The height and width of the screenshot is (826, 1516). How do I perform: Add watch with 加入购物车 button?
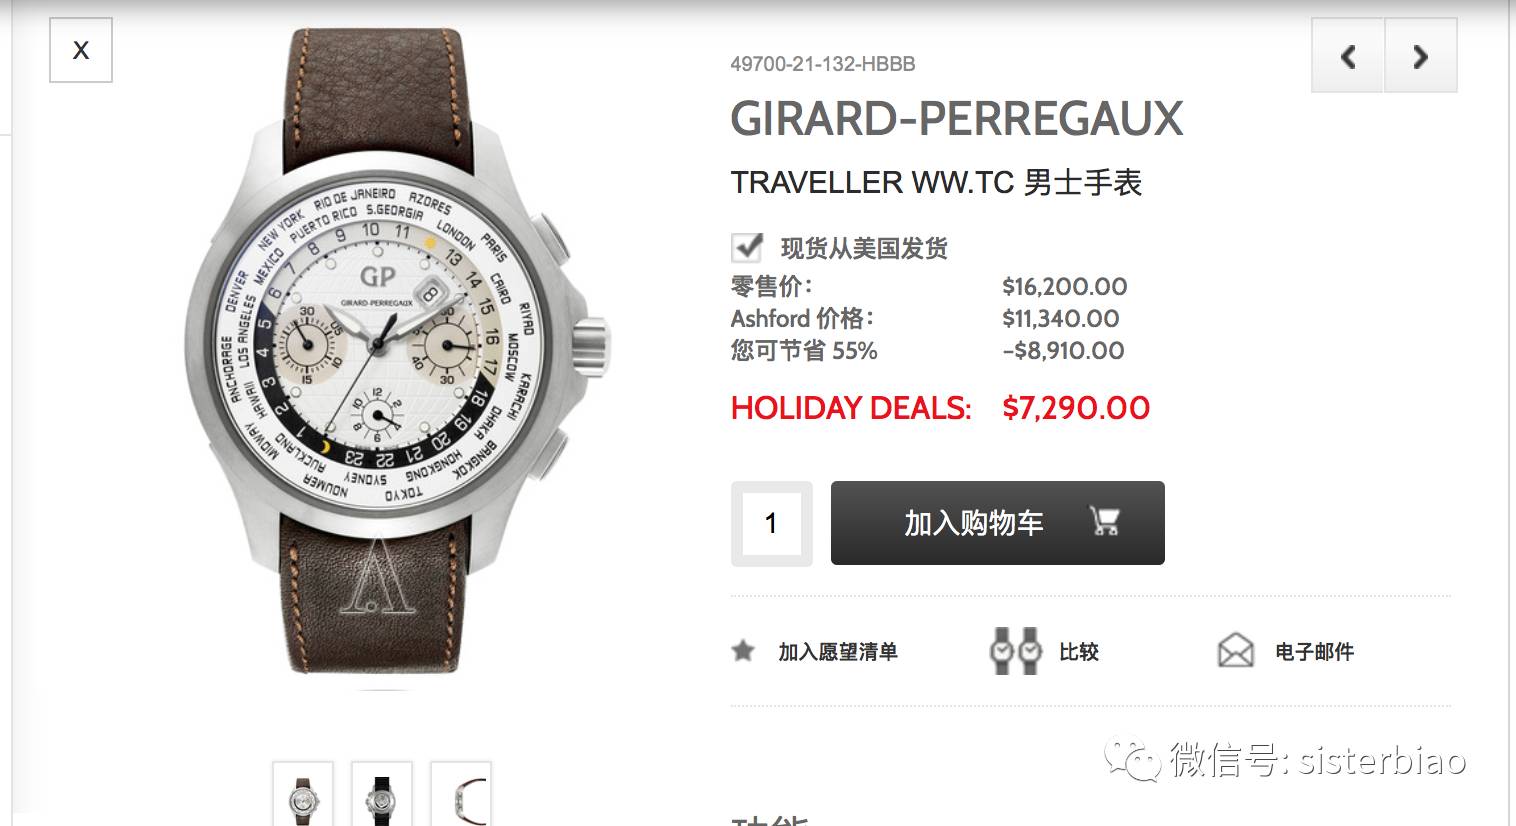(998, 523)
